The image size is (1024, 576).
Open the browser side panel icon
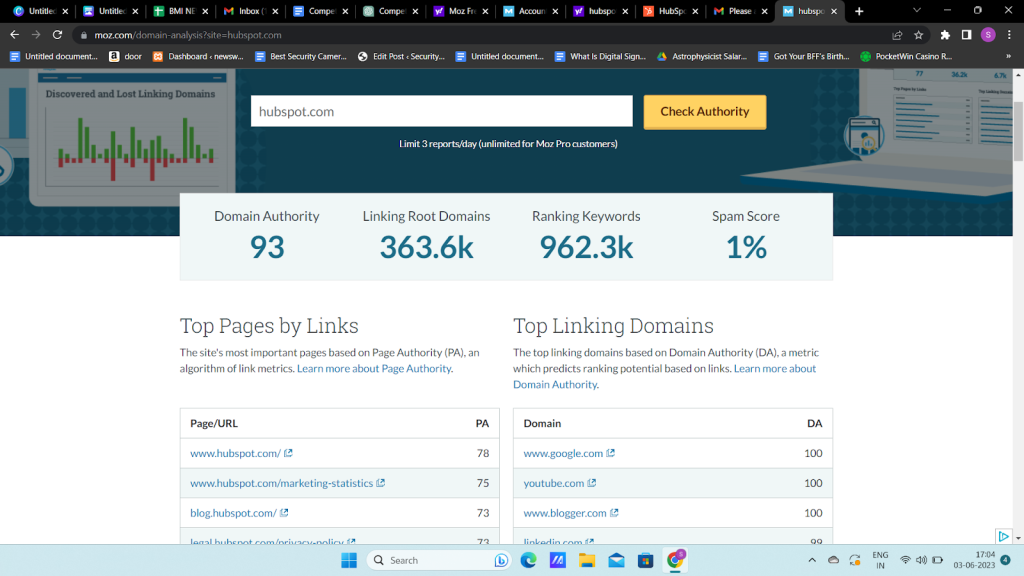point(966,35)
